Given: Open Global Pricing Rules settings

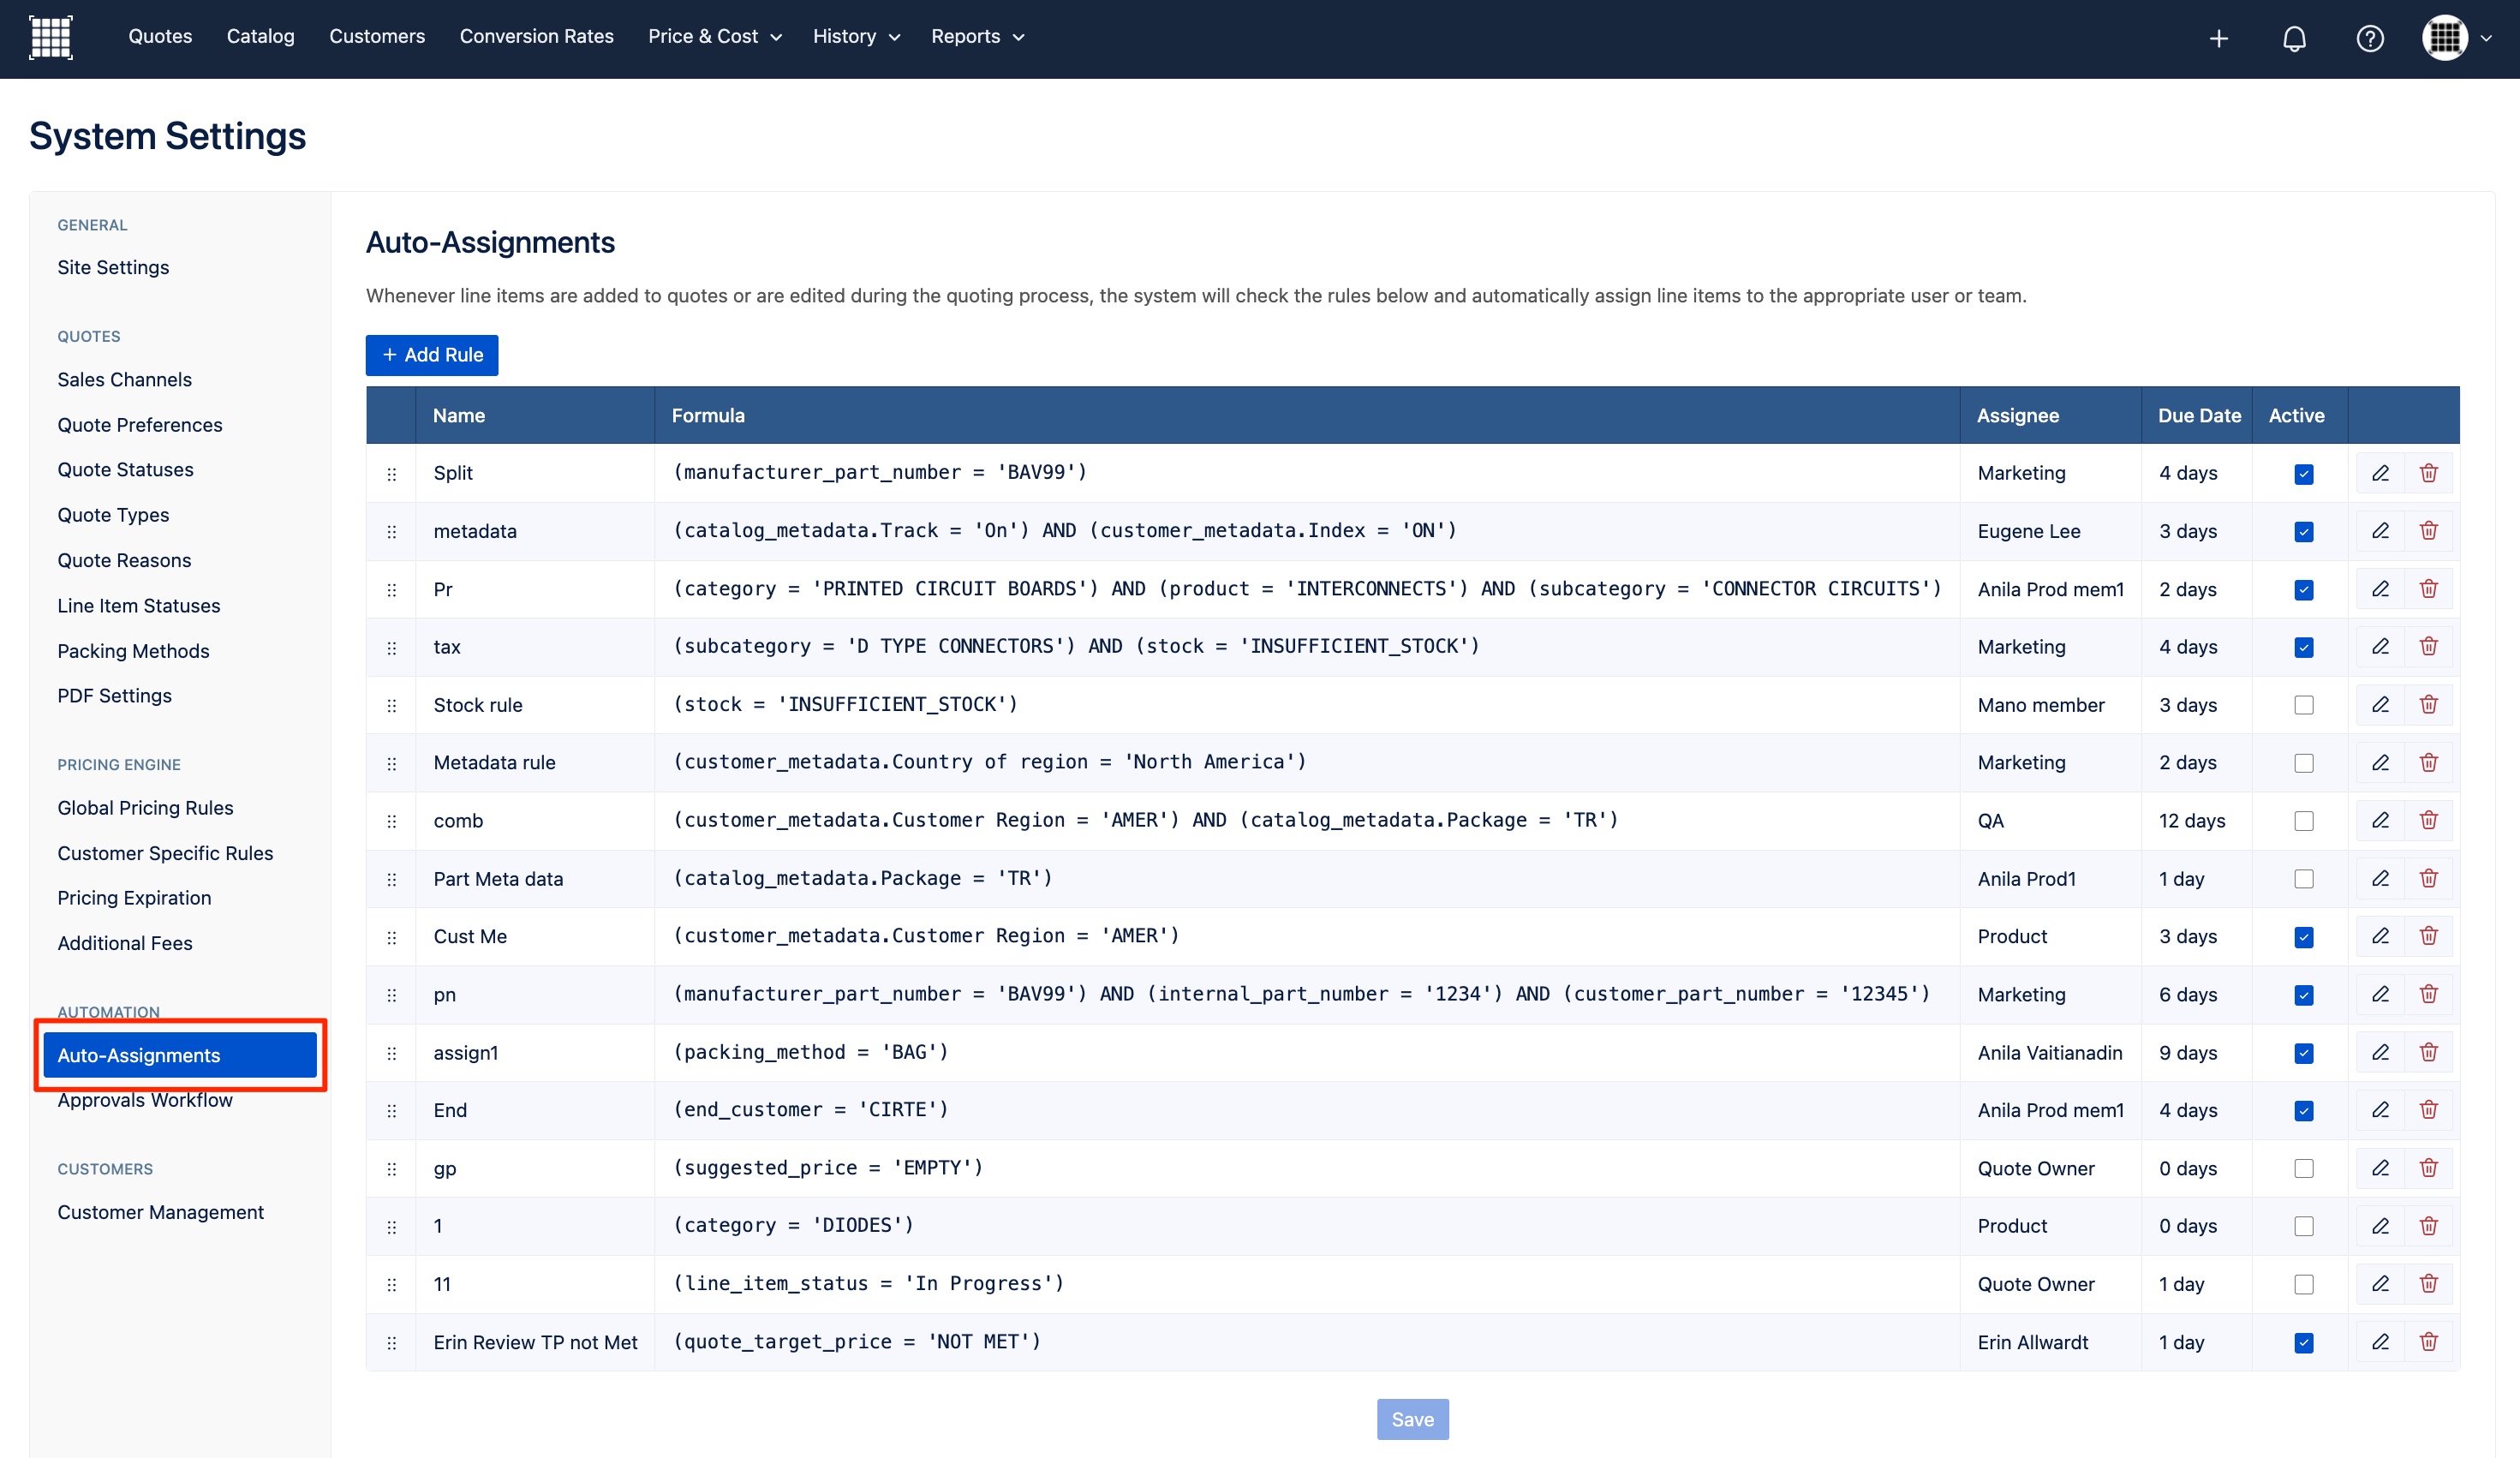Looking at the screenshot, I should click(x=145, y=808).
